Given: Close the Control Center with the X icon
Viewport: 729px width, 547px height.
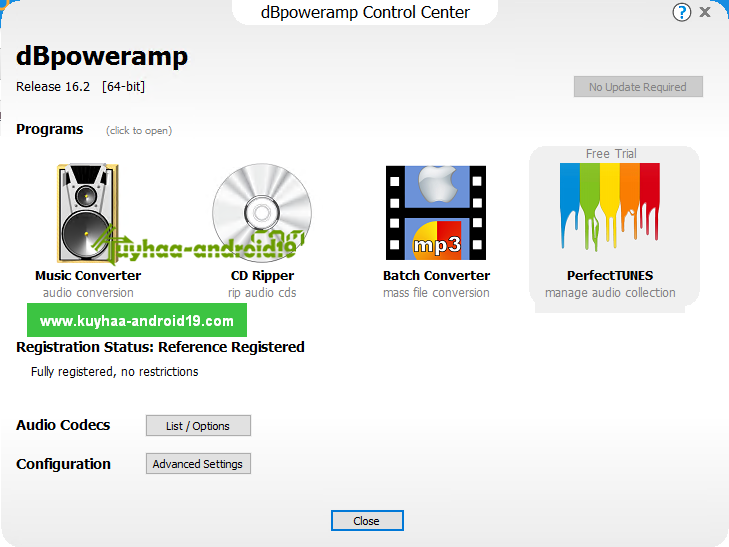Looking at the screenshot, I should pyautogui.click(x=705, y=12).
